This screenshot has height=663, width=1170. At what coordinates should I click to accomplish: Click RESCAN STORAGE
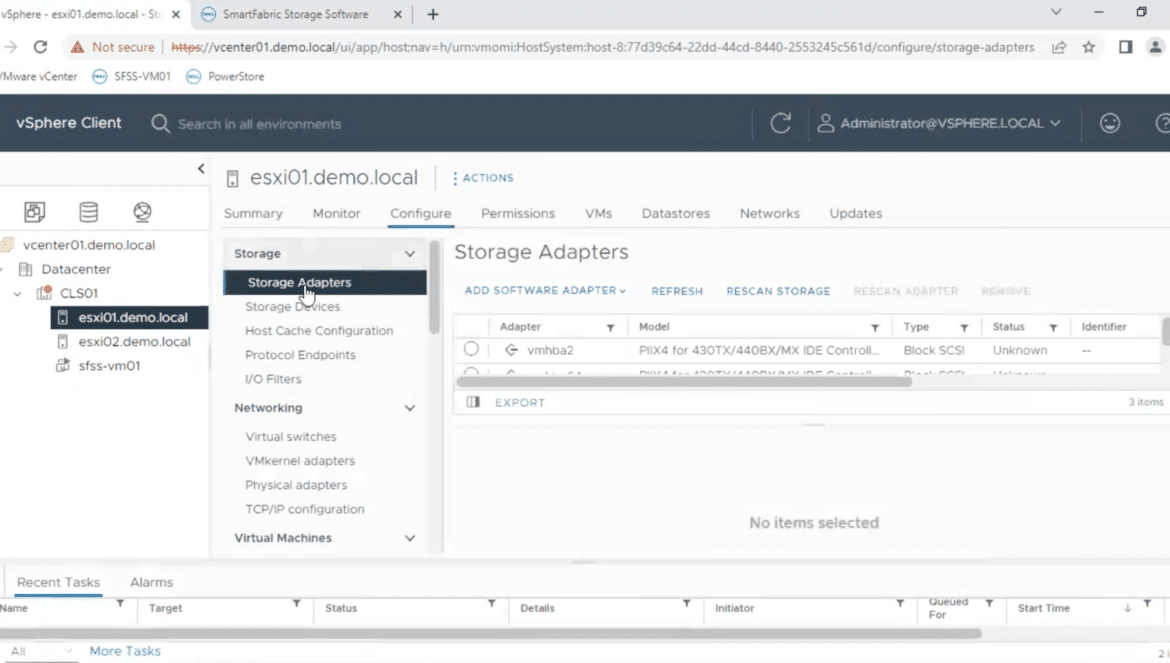(778, 291)
